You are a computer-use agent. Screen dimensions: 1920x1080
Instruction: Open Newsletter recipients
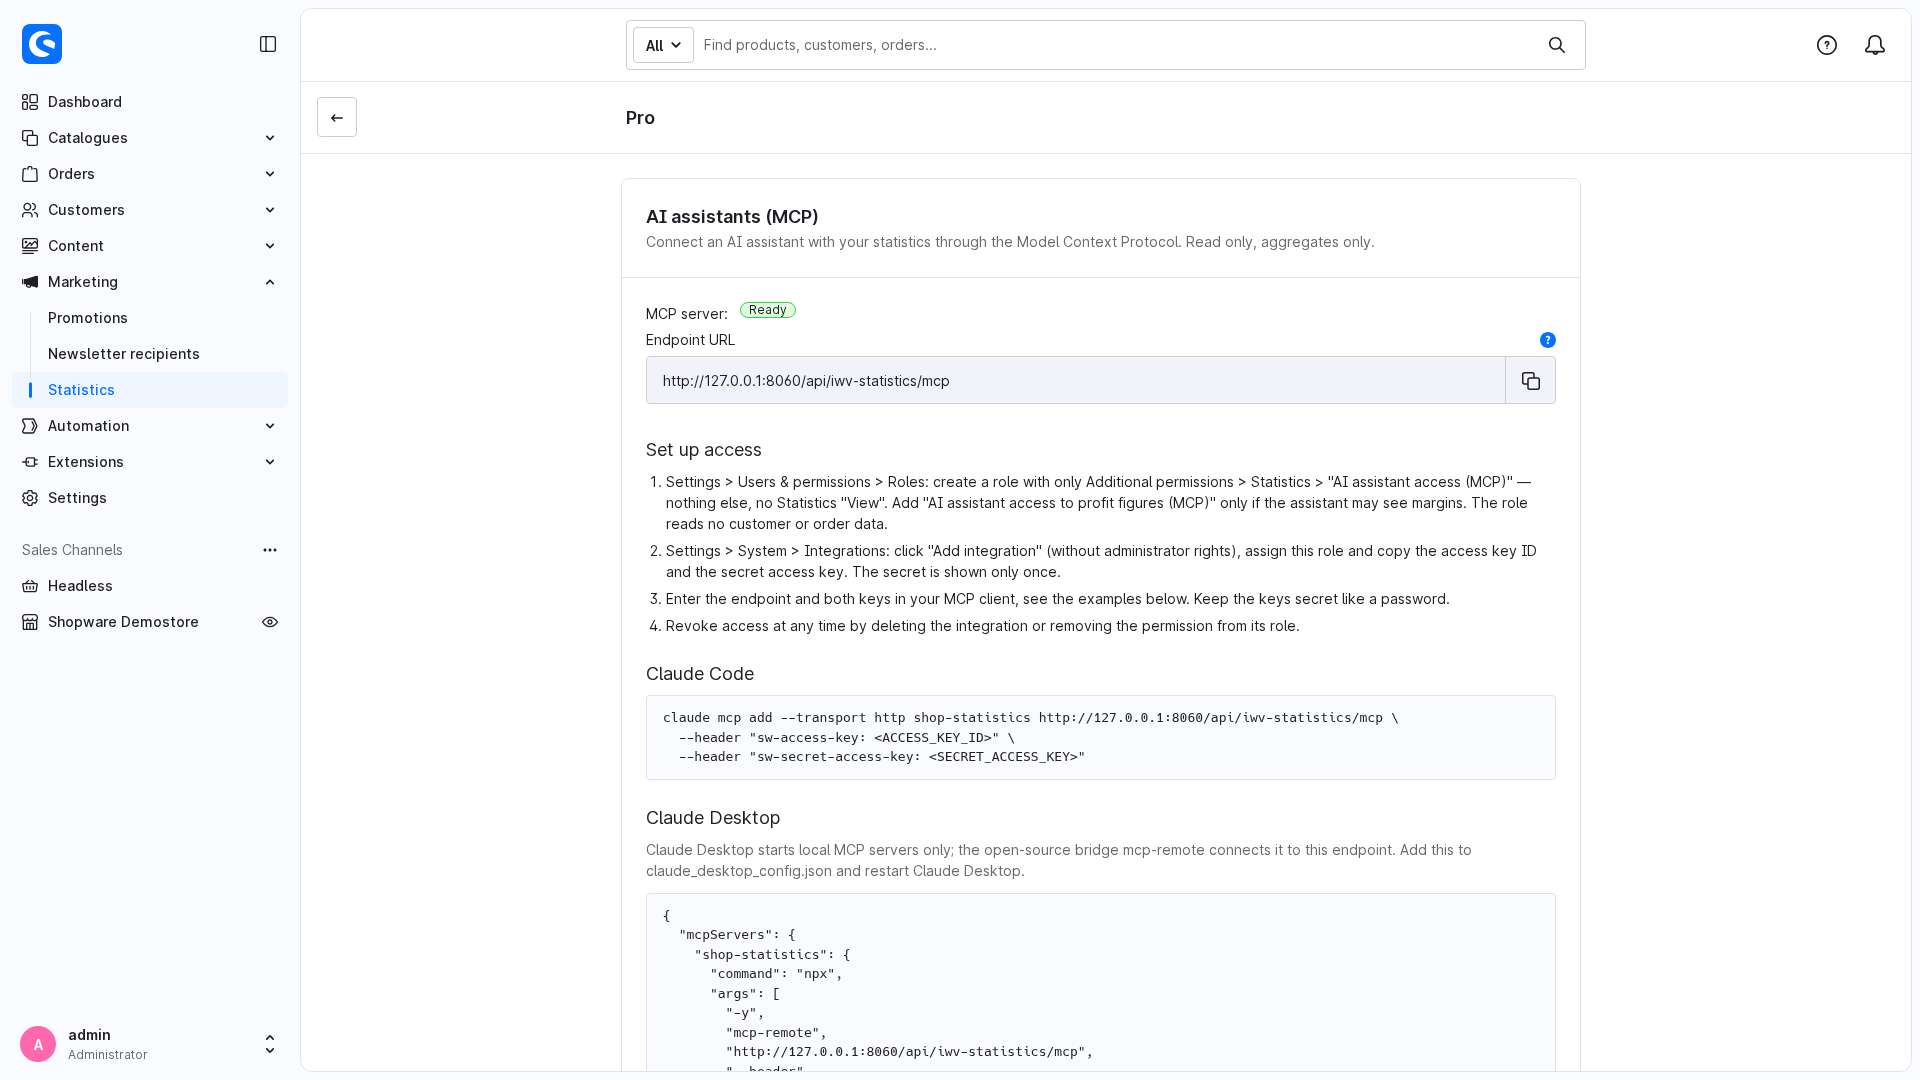(x=124, y=354)
